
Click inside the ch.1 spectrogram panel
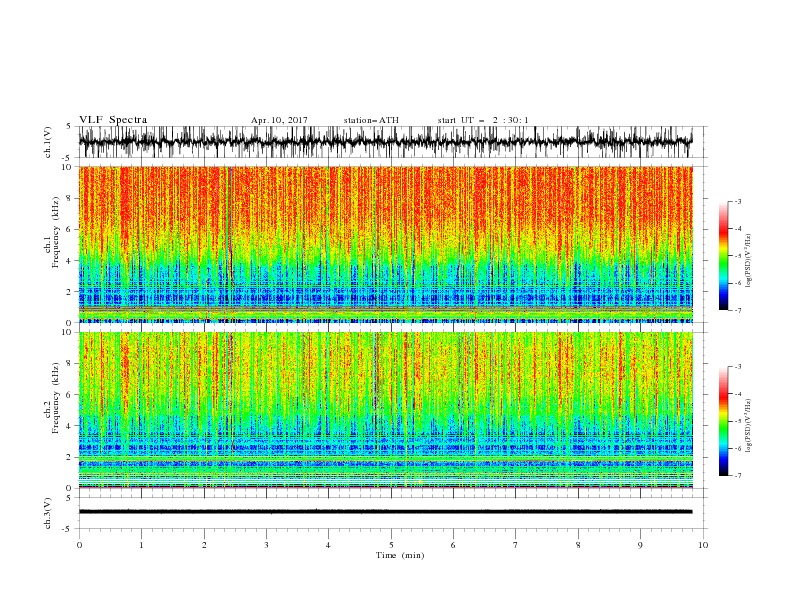pyautogui.click(x=385, y=244)
